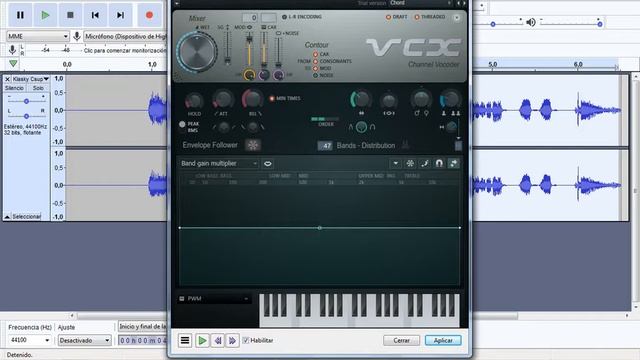Click the HOLD envelope knob
Screen dimensions: 640x360
194,101
